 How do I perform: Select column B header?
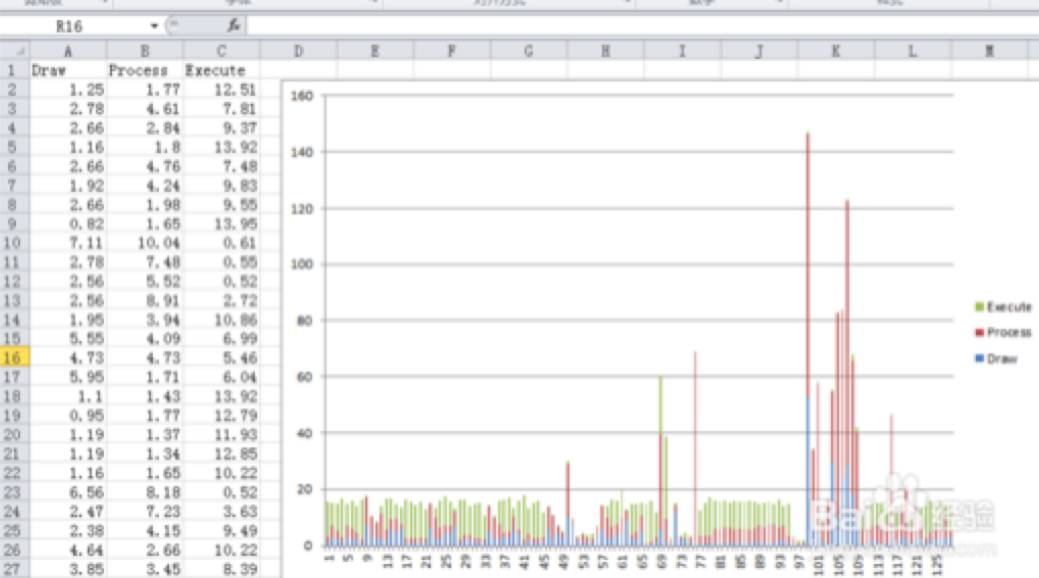144,51
